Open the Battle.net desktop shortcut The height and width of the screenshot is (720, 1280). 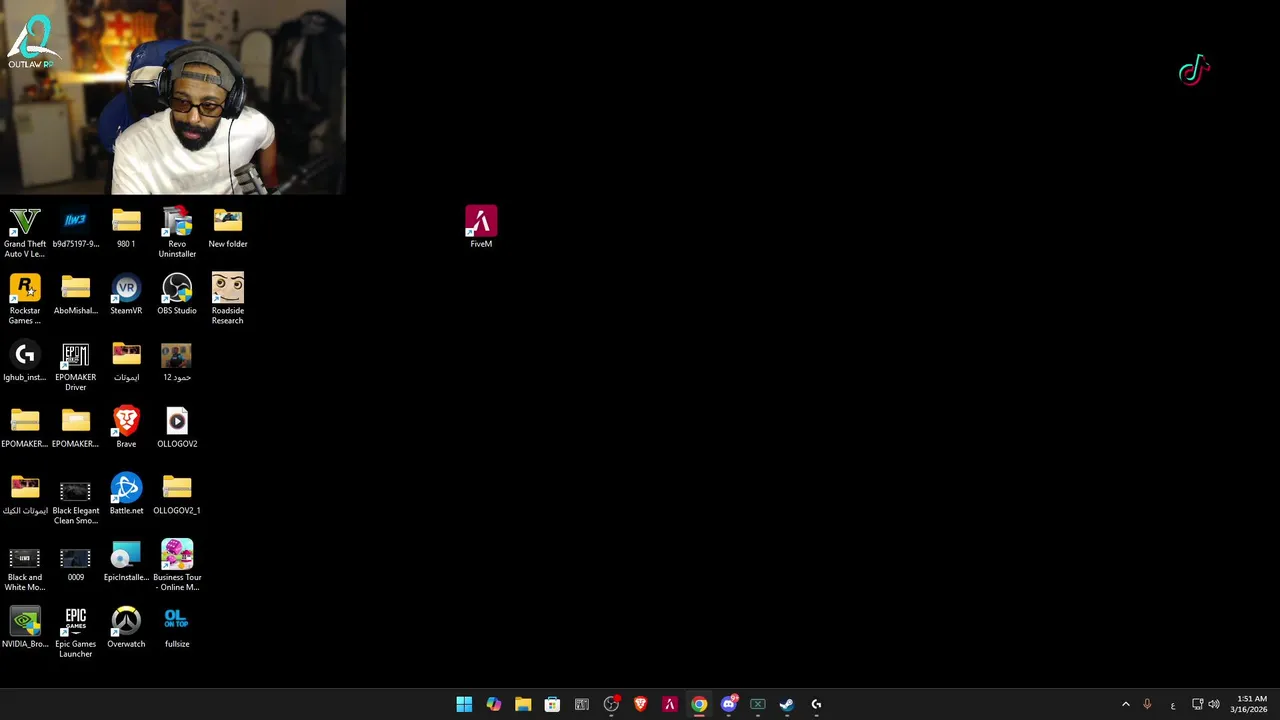(126, 495)
